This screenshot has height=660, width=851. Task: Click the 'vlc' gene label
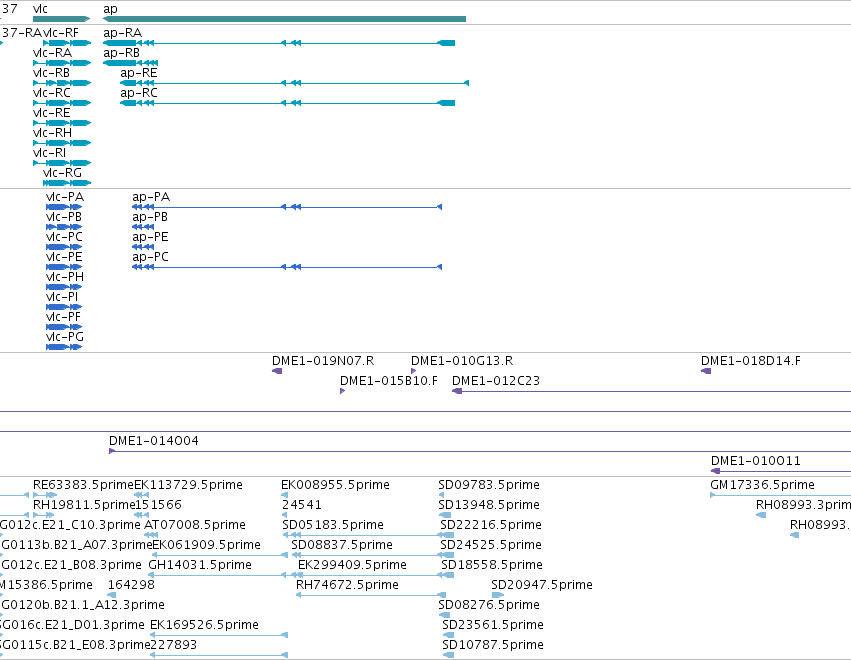click(40, 9)
